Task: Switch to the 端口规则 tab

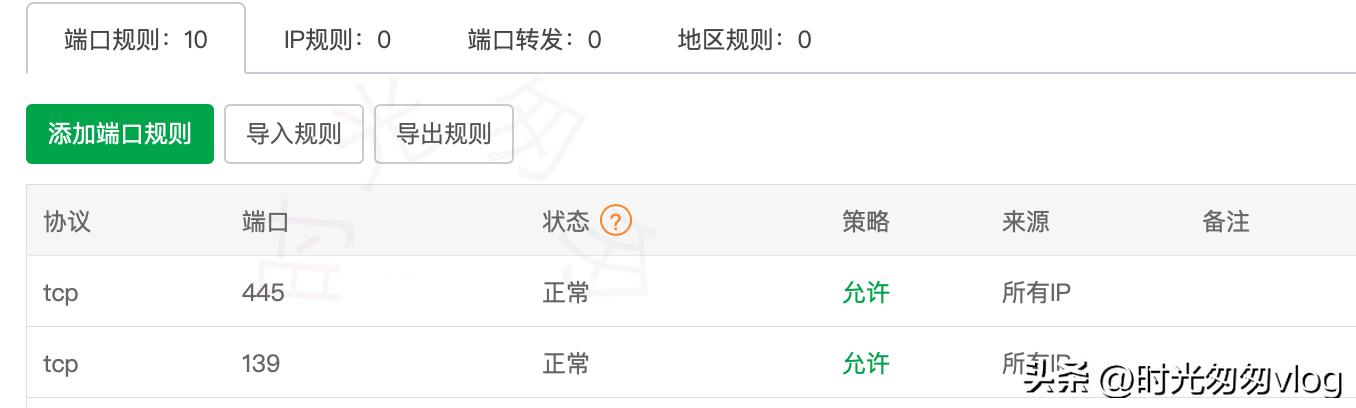Action: click(x=136, y=40)
